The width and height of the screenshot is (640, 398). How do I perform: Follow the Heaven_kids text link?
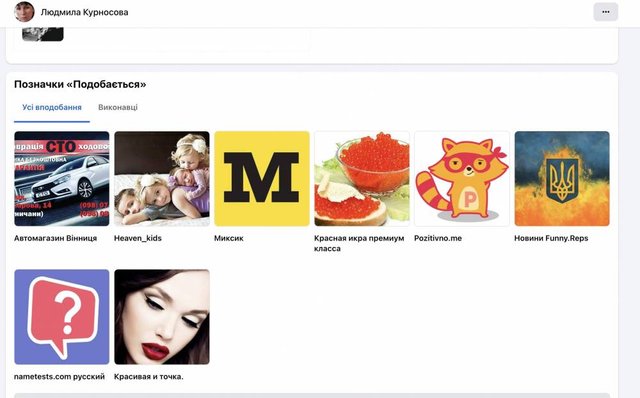(138, 238)
